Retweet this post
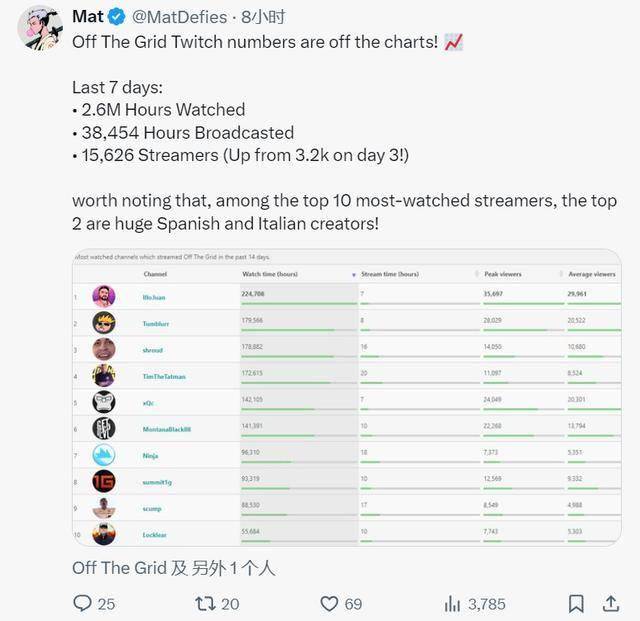 pos(204,603)
